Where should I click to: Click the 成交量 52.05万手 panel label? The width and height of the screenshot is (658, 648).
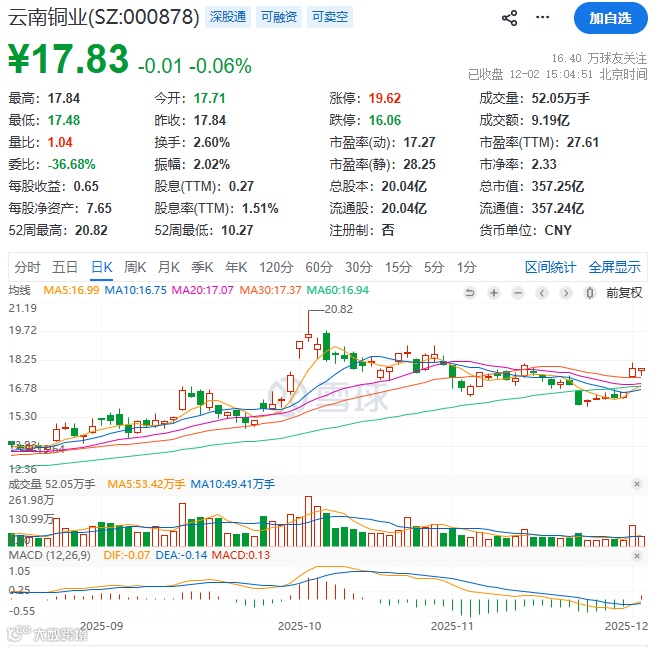click(x=52, y=484)
